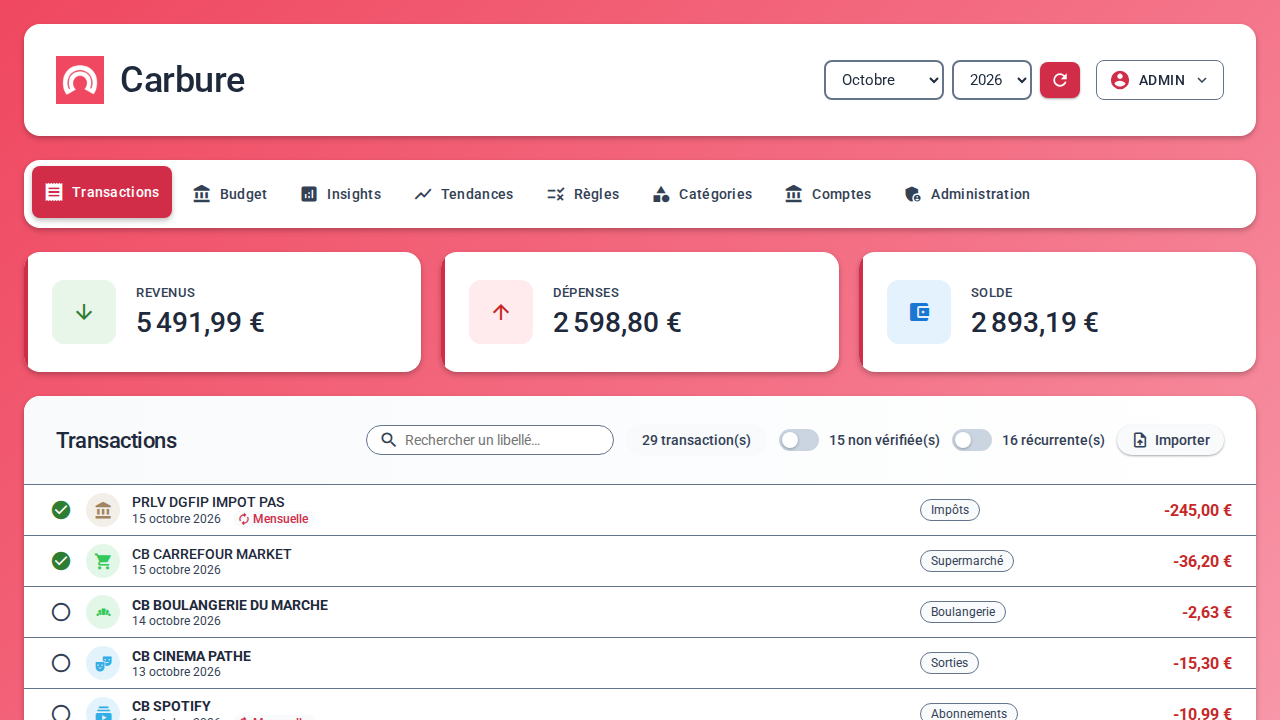Click the Dépenses 2 598,80 € amount
1280x720 pixels.
click(617, 323)
